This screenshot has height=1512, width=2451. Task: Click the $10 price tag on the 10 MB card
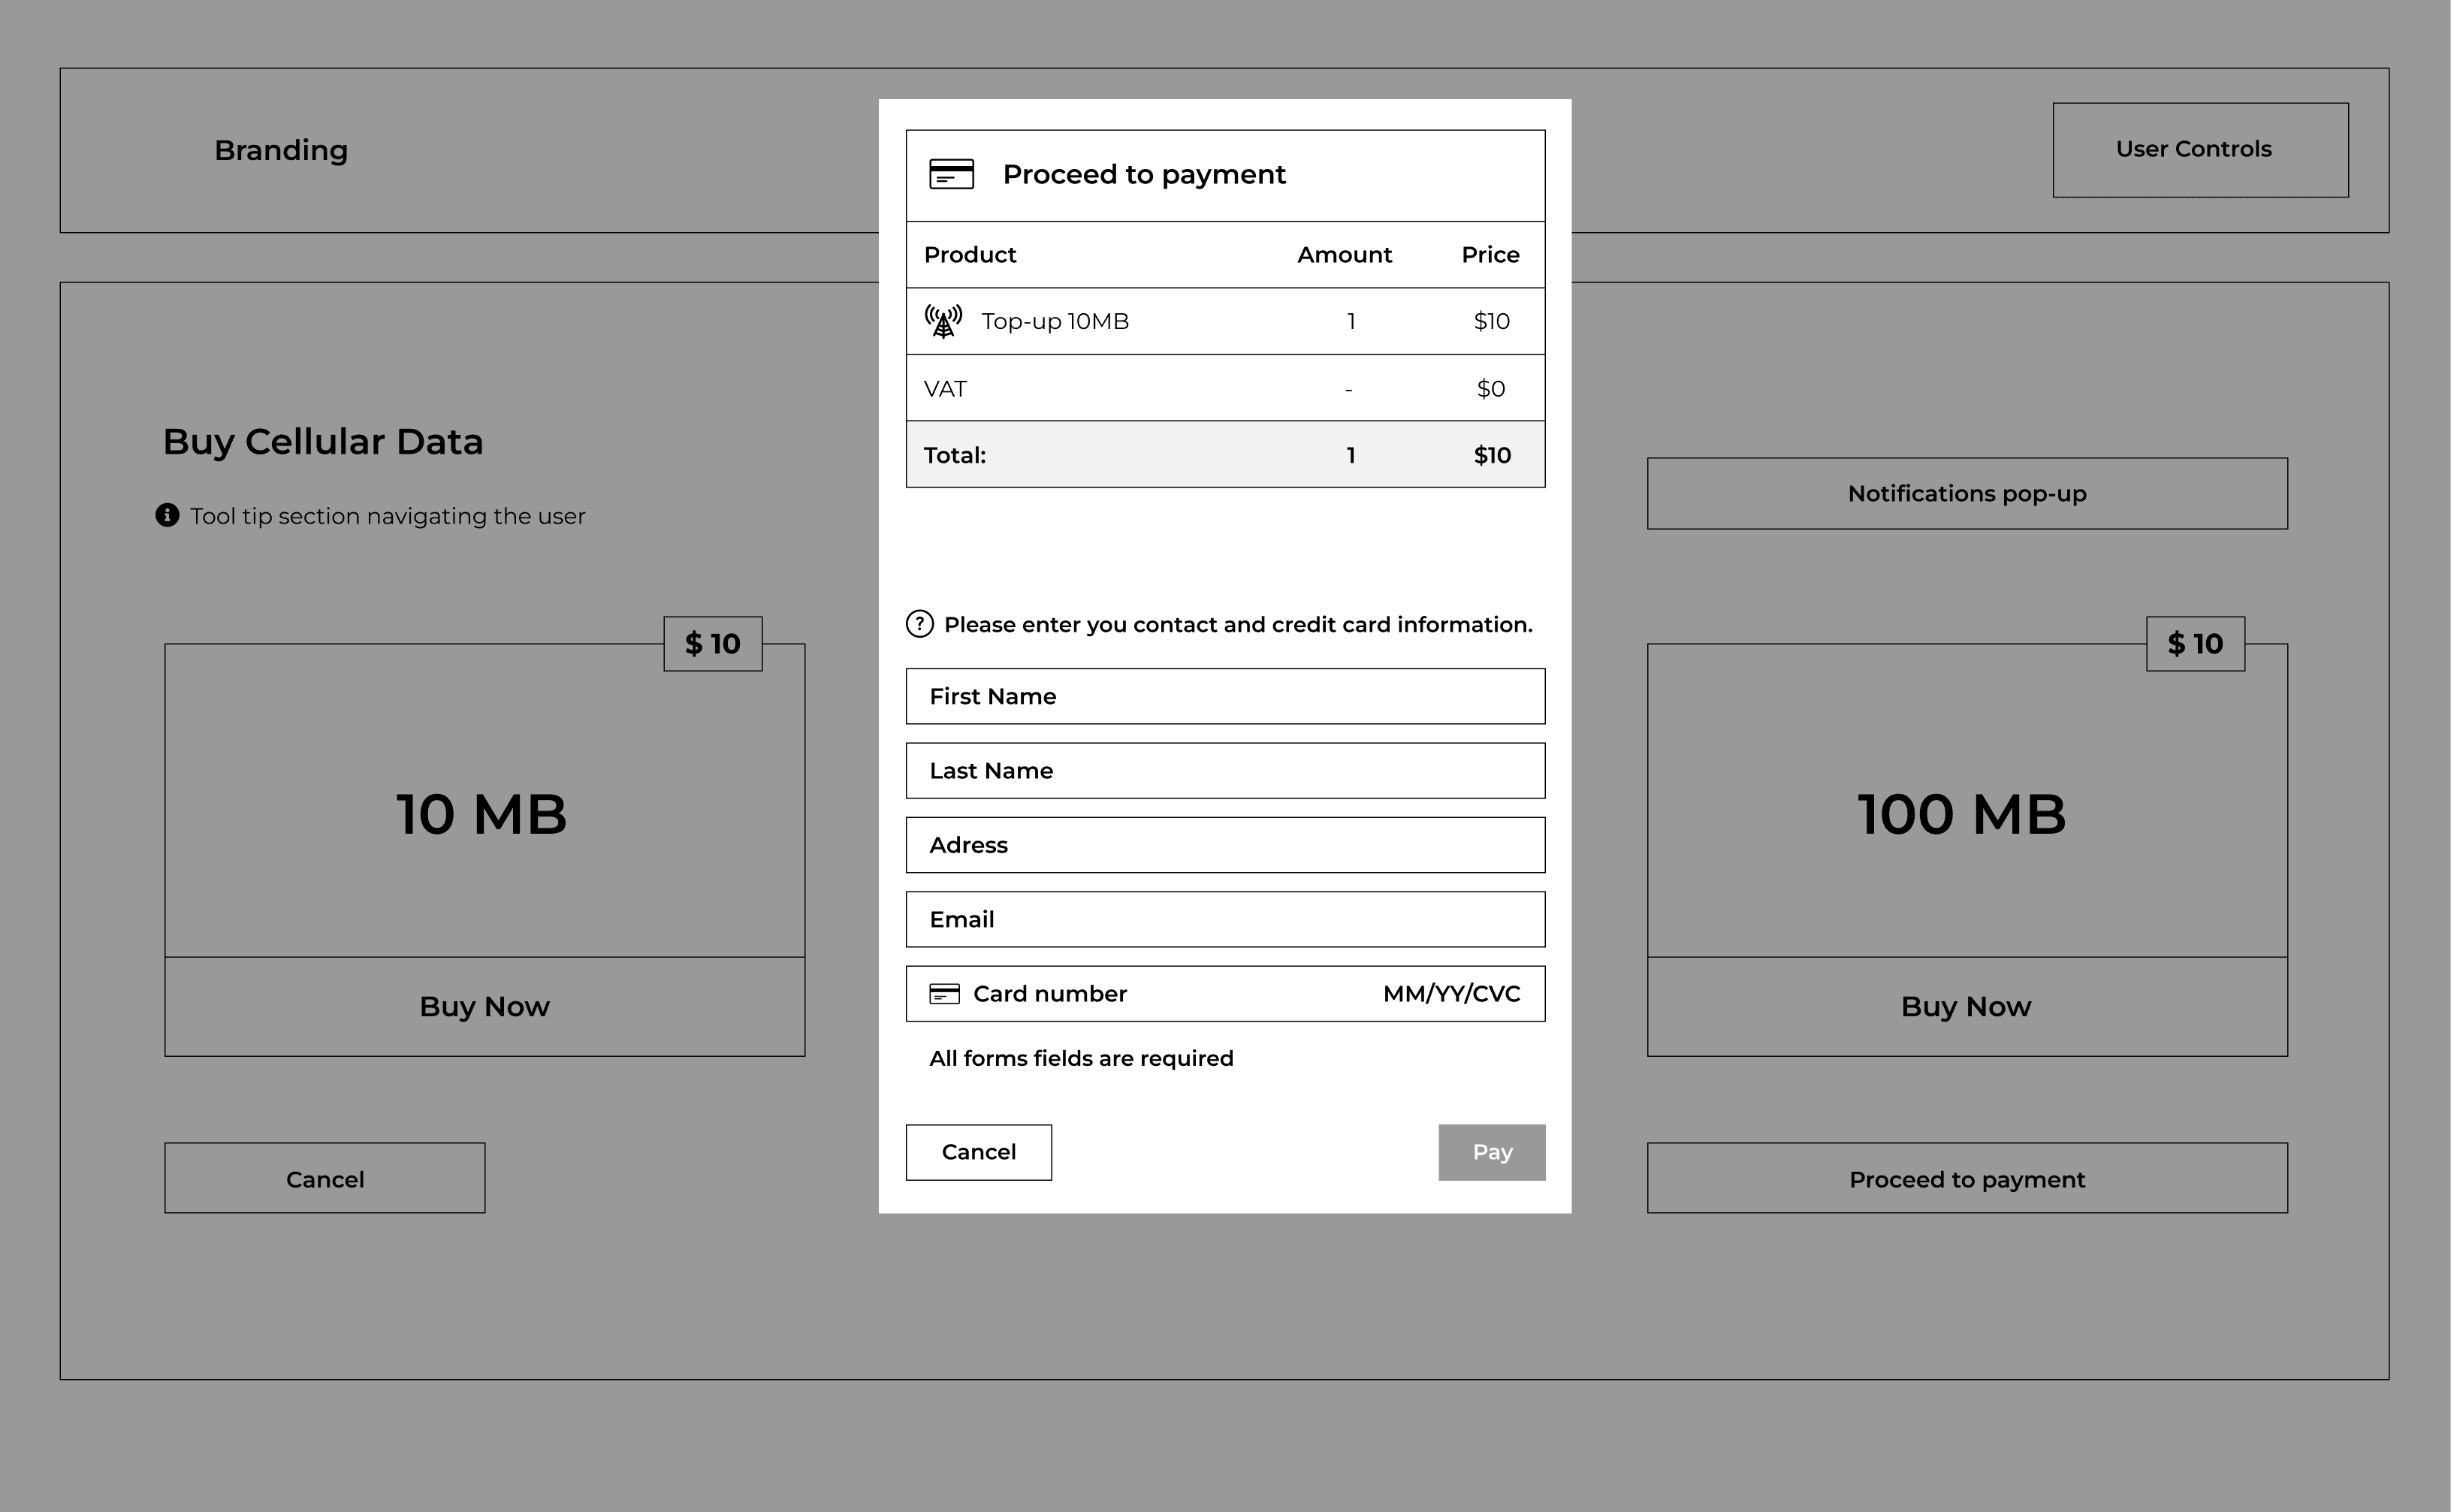click(712, 644)
